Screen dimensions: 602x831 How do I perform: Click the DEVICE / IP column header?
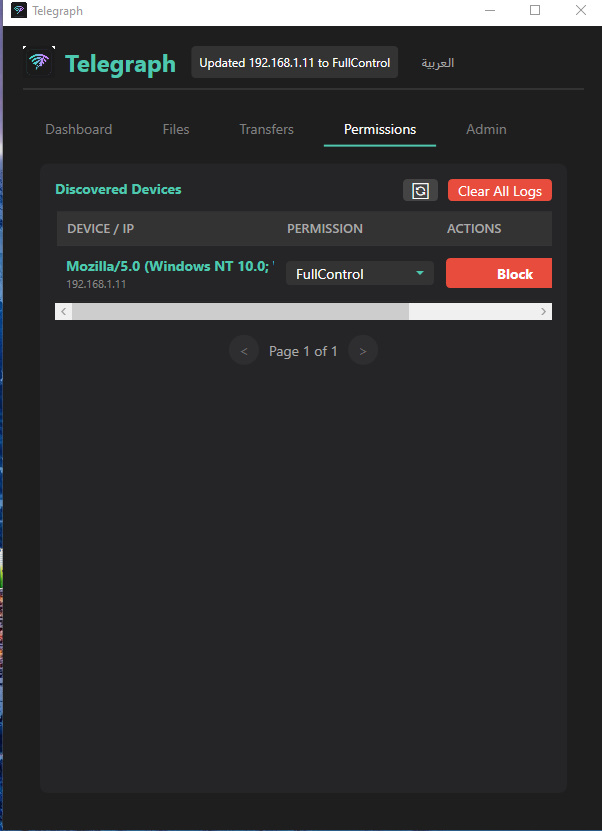[x=101, y=228]
